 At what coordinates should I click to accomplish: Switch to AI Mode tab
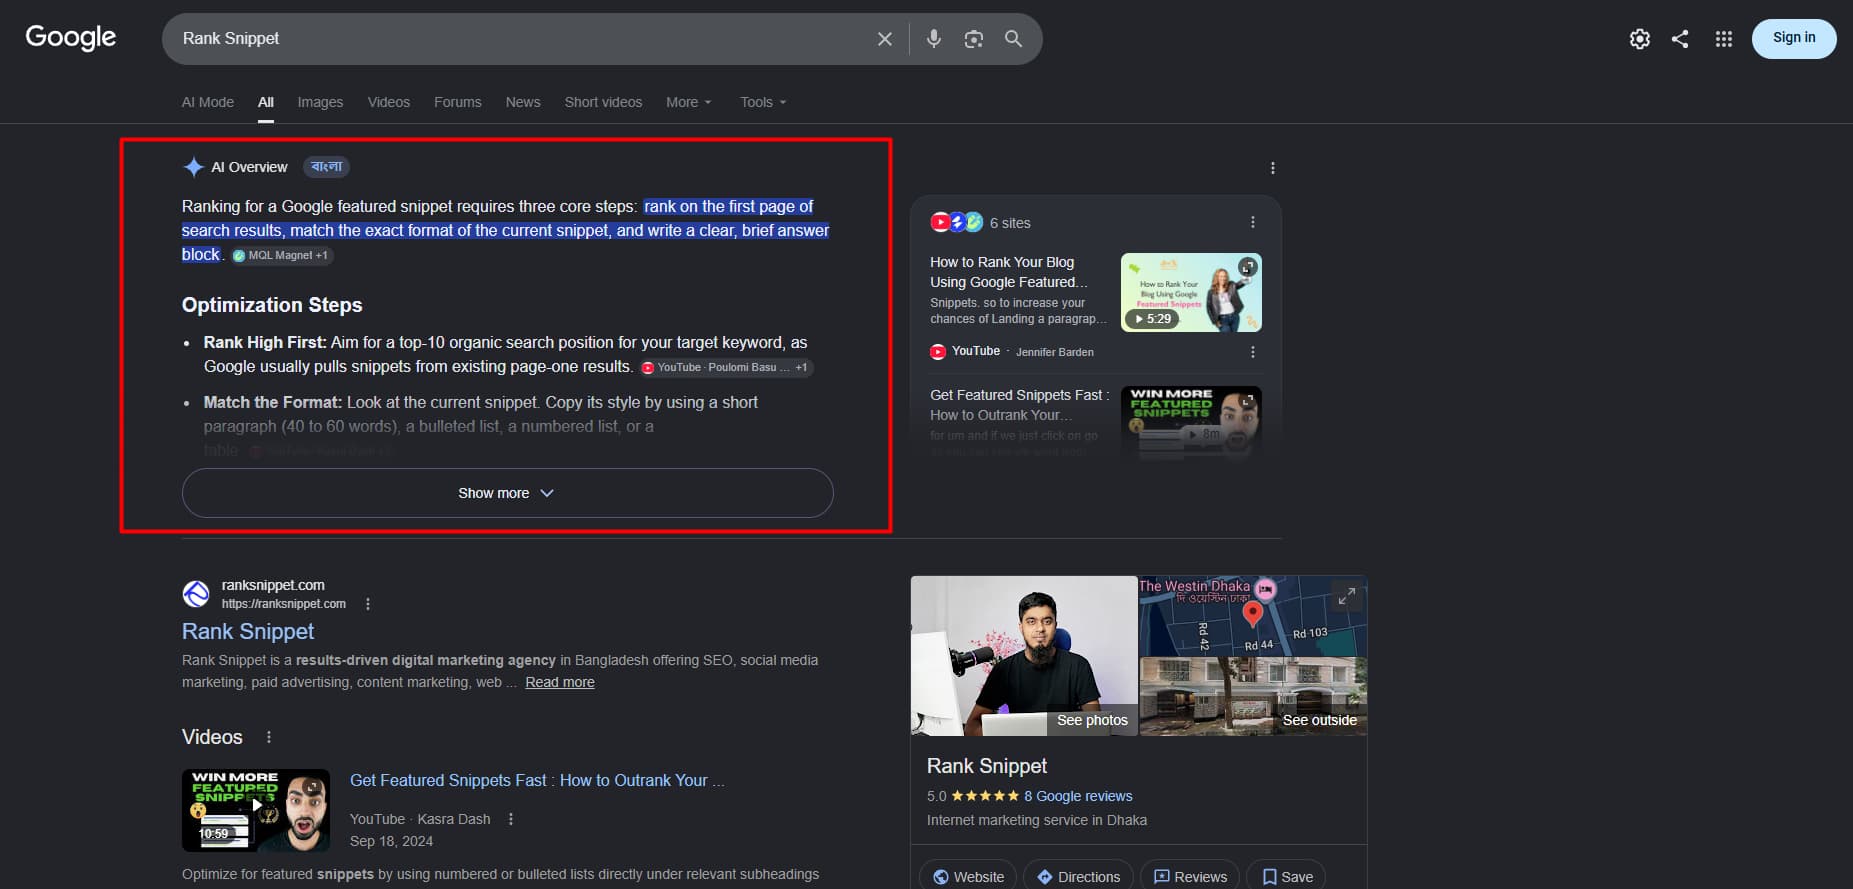pos(208,102)
